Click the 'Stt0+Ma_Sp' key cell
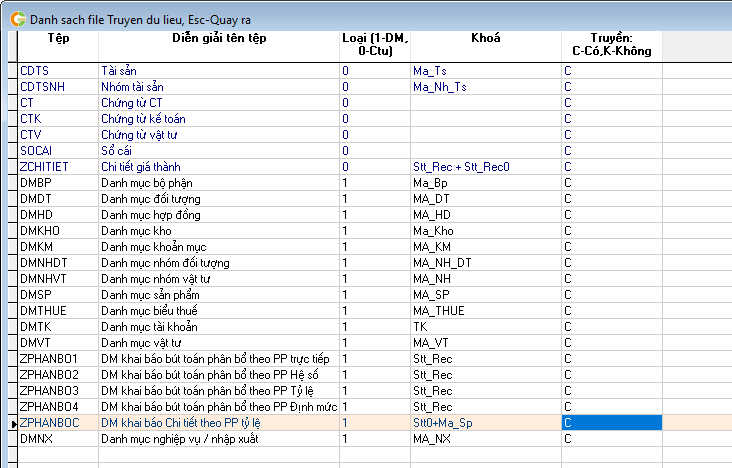732x468 pixels. [x=486, y=423]
